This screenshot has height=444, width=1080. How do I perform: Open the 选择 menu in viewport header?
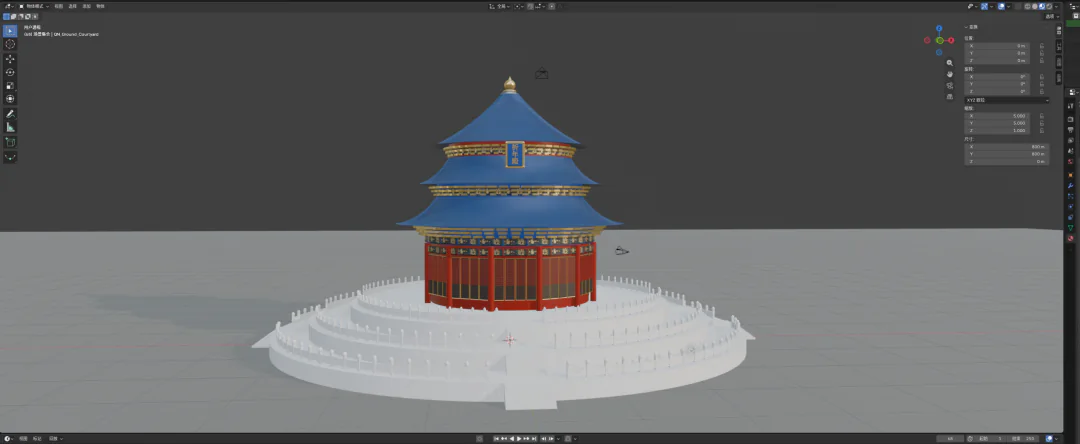(72, 6)
